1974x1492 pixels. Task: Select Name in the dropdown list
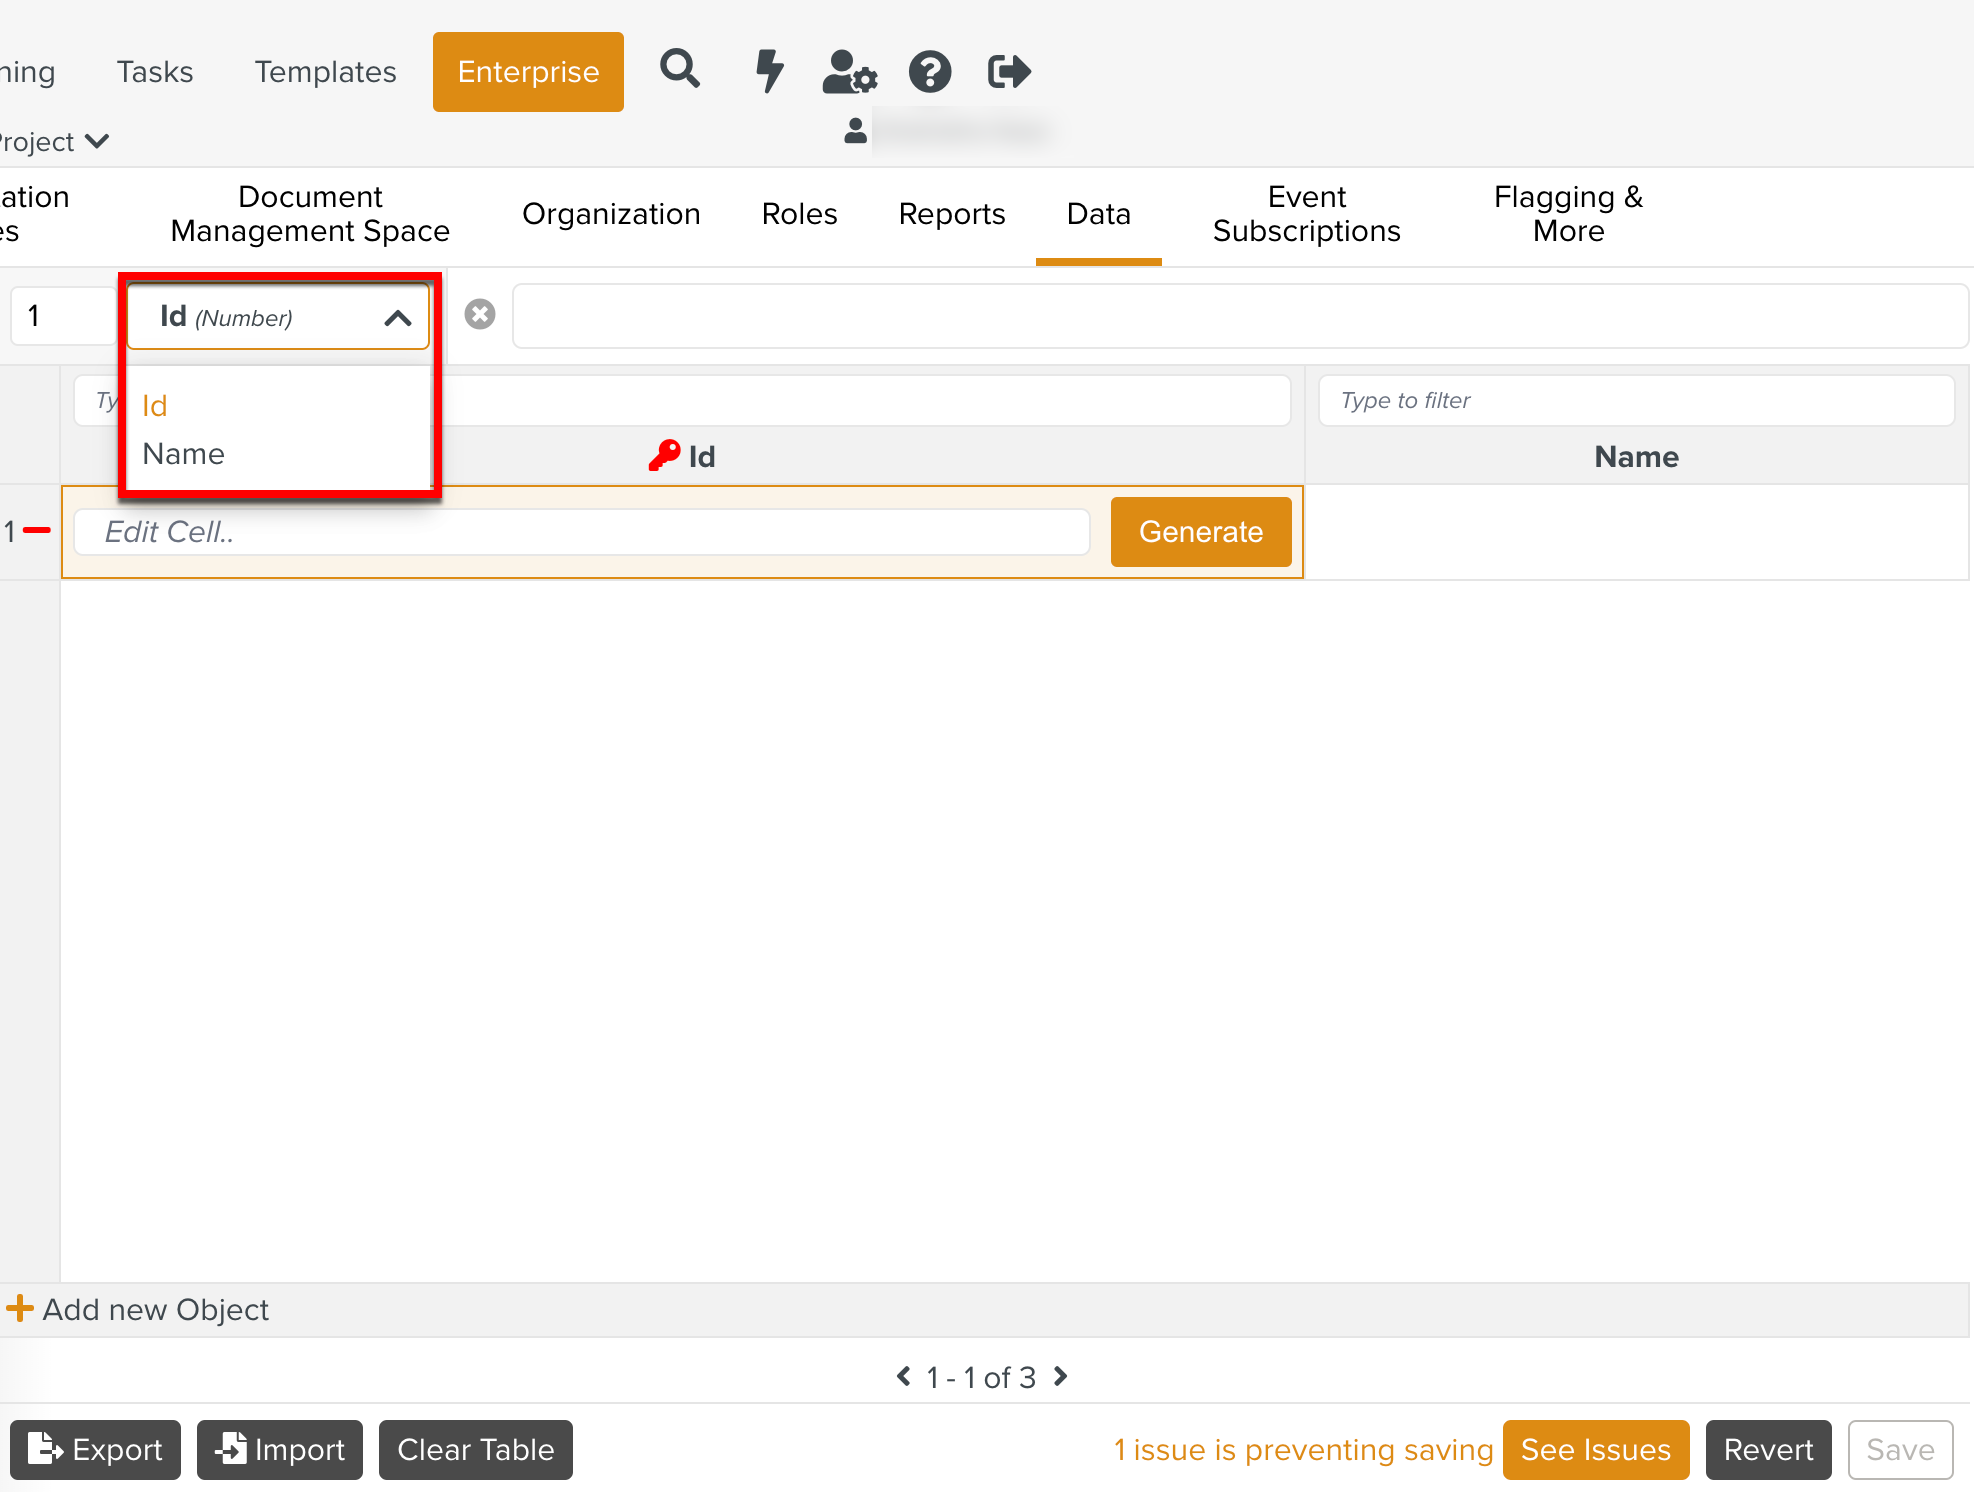pyautogui.click(x=184, y=454)
